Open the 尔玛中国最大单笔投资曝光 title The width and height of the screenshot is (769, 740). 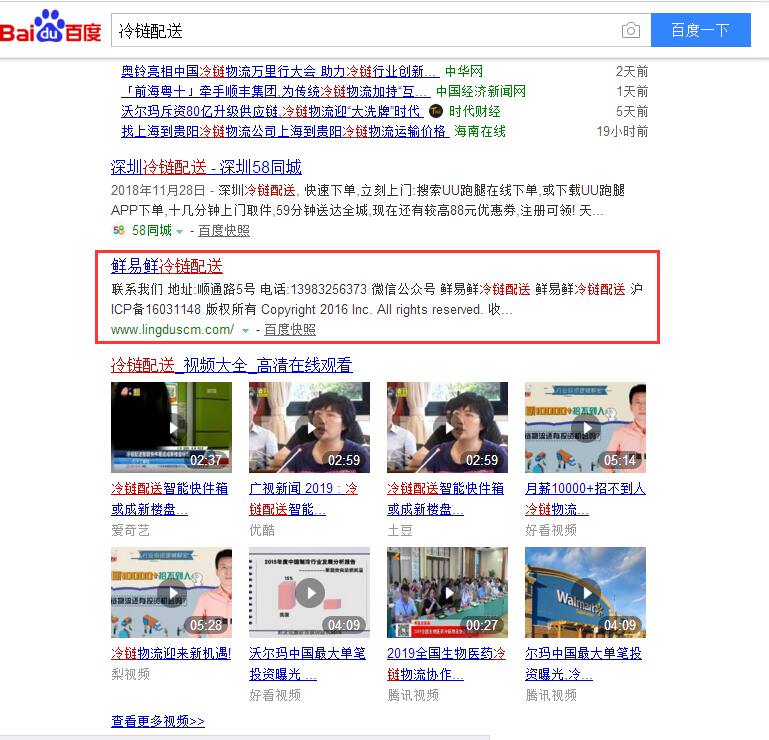[x=583, y=663]
